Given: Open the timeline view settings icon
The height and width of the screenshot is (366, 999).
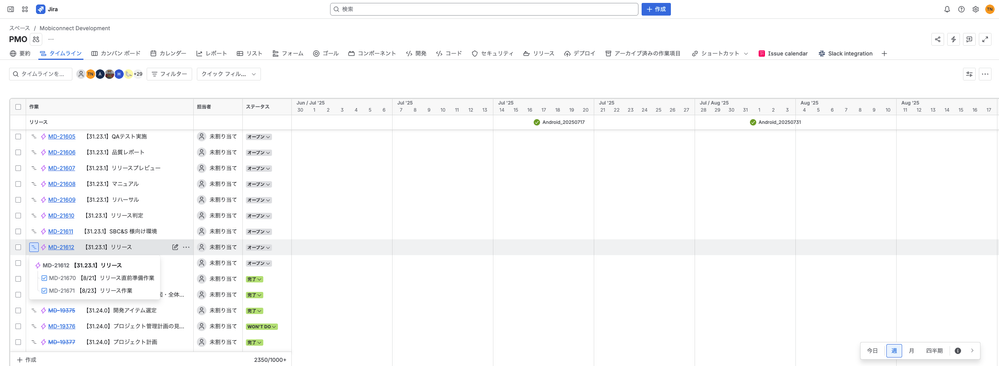Looking at the screenshot, I should [x=969, y=74].
